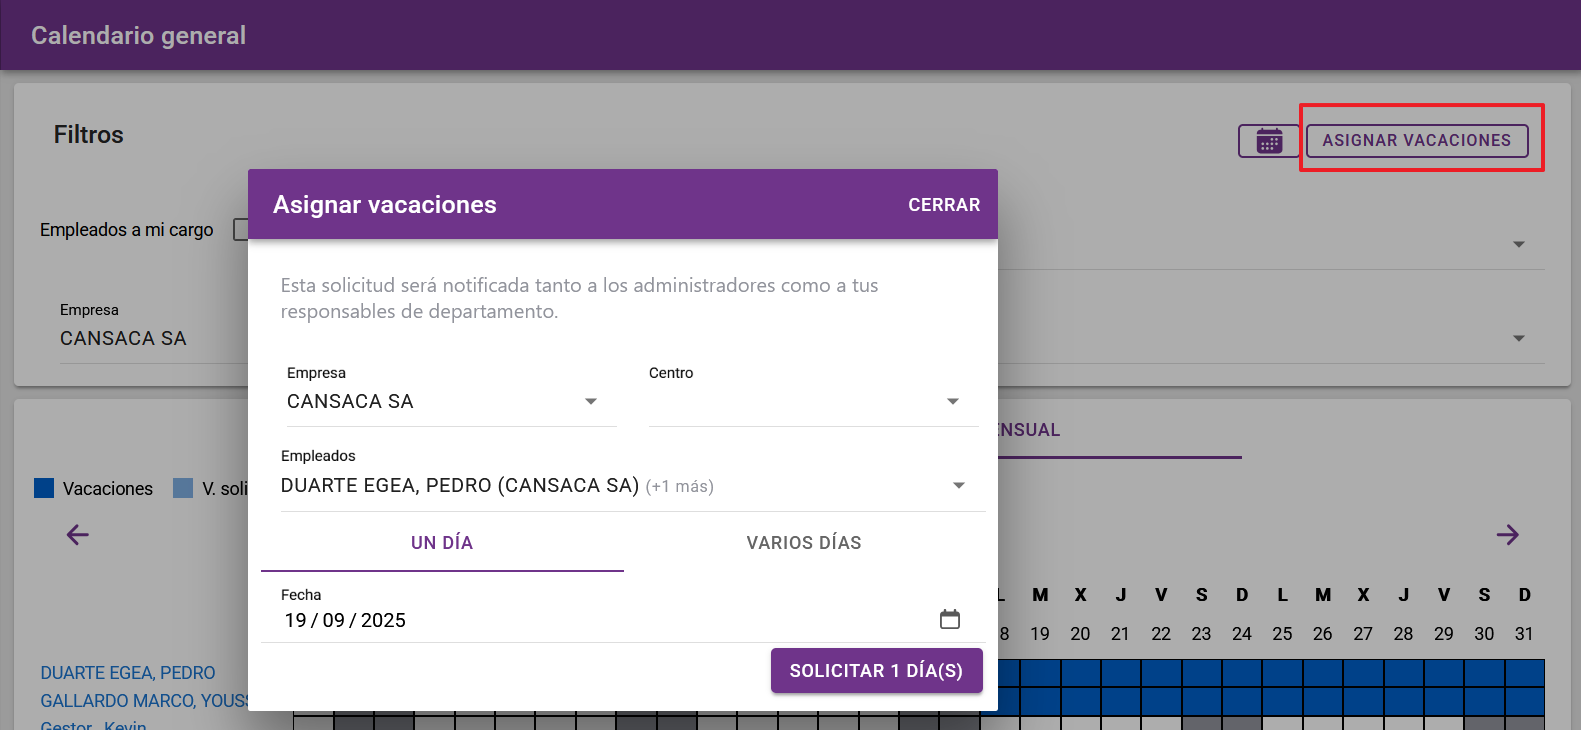Toggle the Empleados a mi cargo checkbox
1581x730 pixels.
(x=241, y=230)
